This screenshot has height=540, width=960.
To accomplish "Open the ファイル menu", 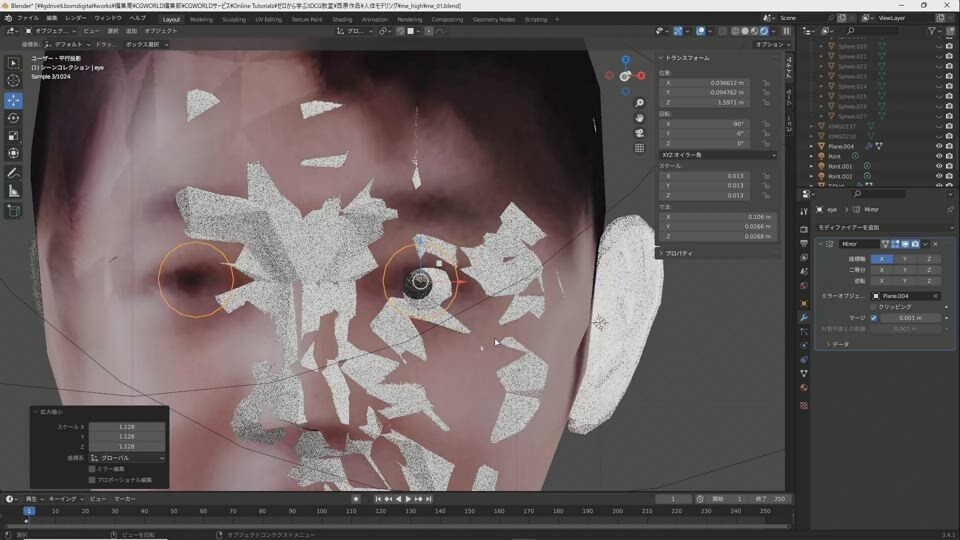I will tap(27, 18).
